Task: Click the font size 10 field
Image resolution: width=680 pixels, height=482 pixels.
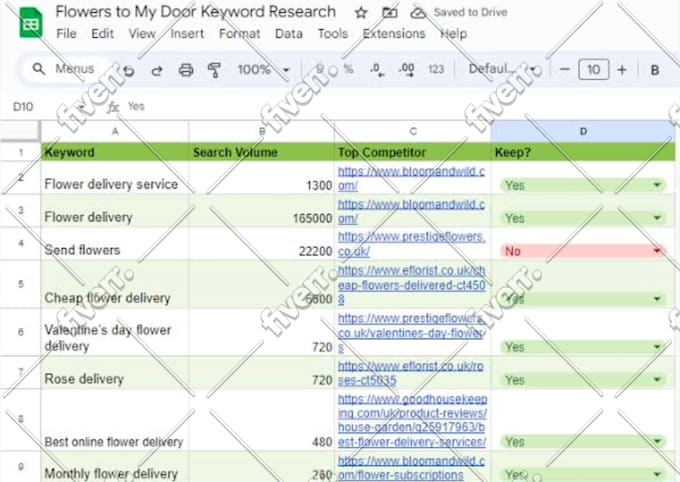Action: (x=593, y=69)
